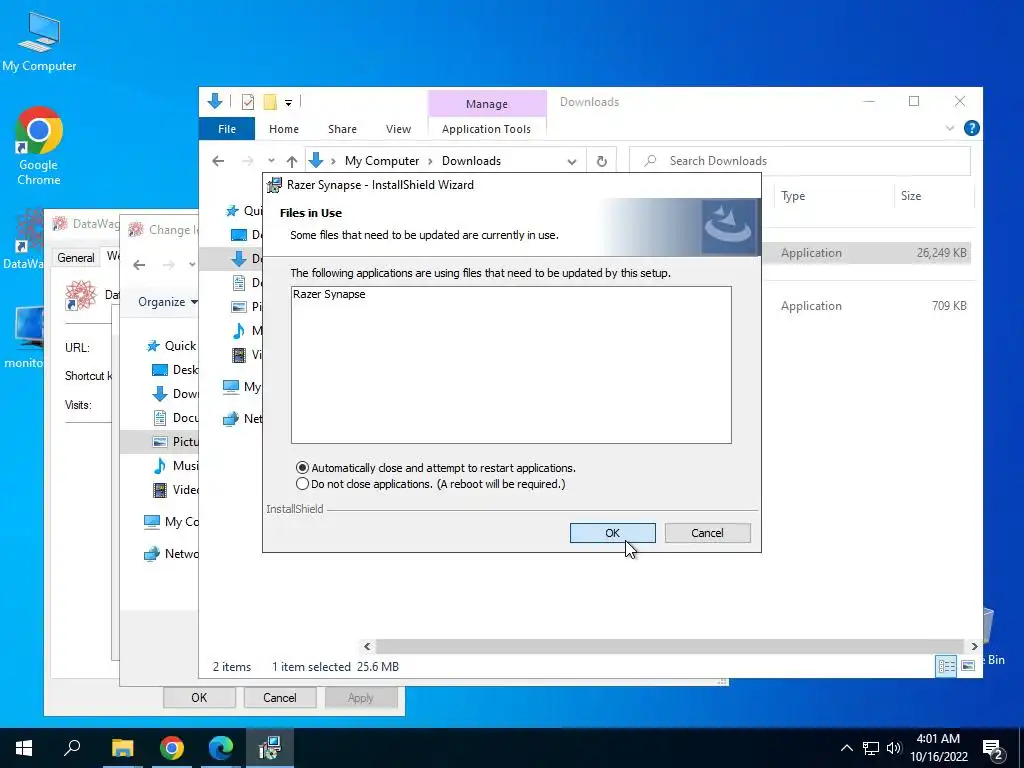Select the 709 KB Application file row
This screenshot has width=1024, height=768.
[866, 306]
